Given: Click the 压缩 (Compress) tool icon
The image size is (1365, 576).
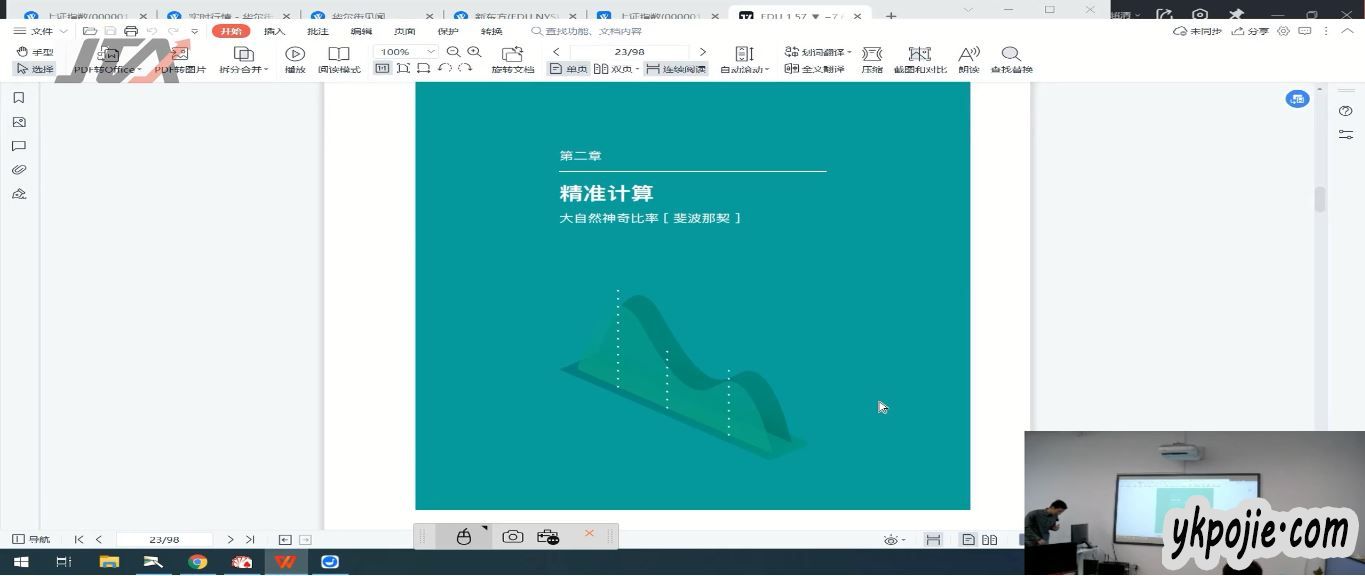Looking at the screenshot, I should pyautogui.click(x=872, y=54).
